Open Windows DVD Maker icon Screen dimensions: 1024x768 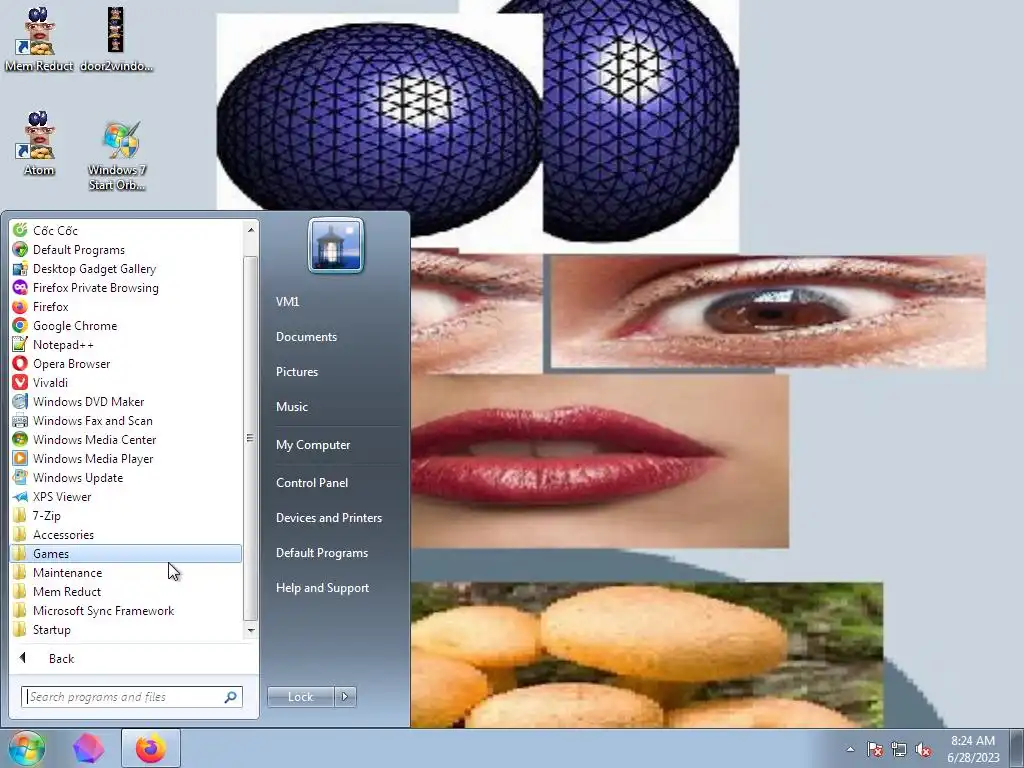pos(20,401)
